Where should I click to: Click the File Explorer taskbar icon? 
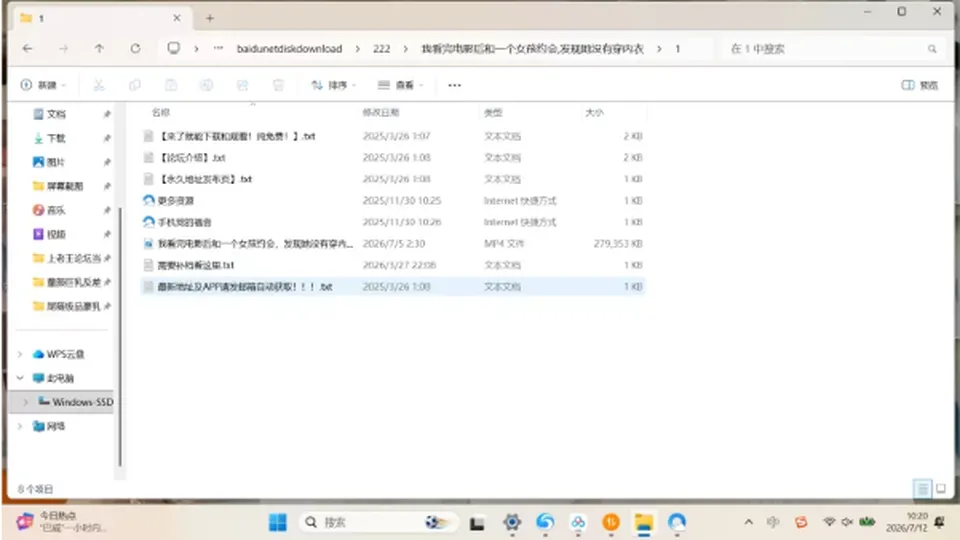[643, 522]
